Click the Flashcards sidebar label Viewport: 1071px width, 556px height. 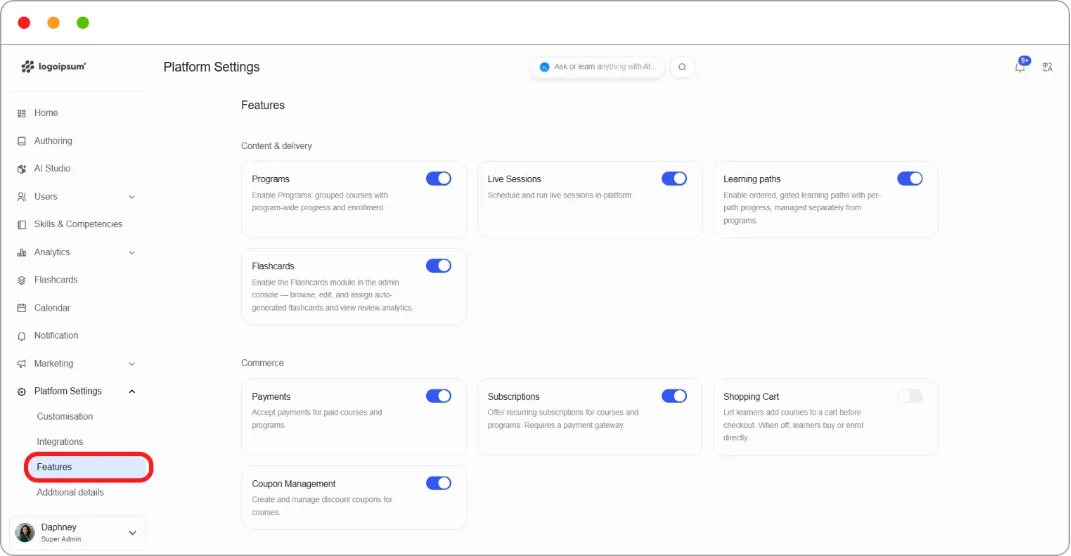click(56, 280)
